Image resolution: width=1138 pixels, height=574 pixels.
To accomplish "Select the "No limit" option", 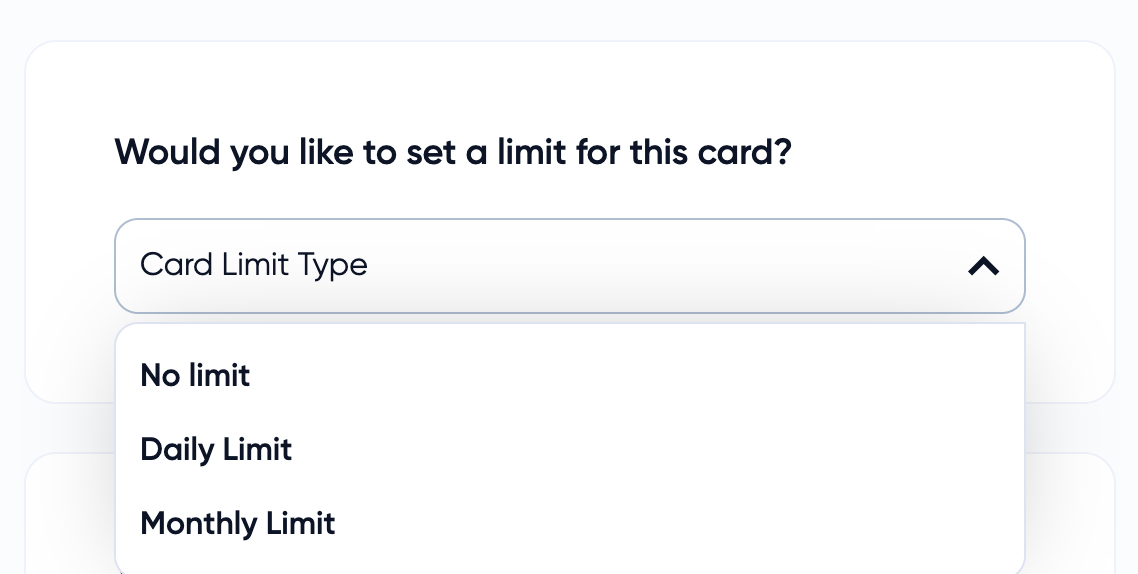I will (x=196, y=376).
